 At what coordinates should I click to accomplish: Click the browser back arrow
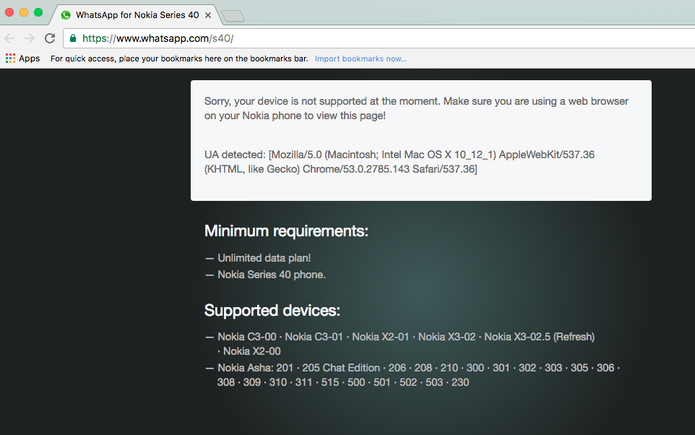(x=9, y=39)
